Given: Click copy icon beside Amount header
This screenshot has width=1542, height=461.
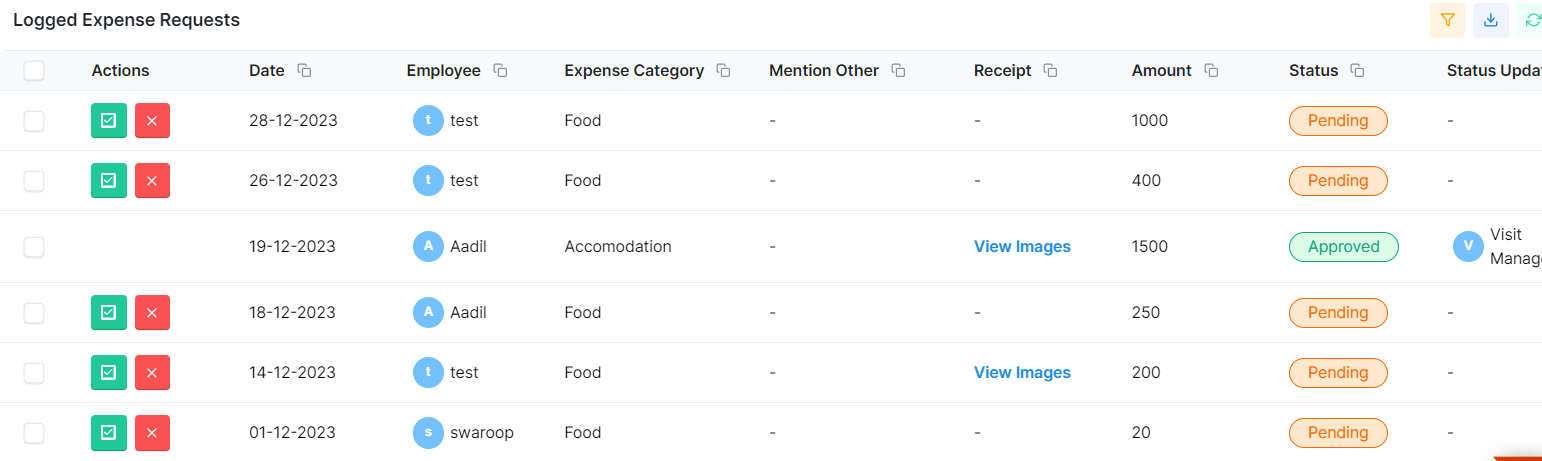Looking at the screenshot, I should coord(1211,71).
